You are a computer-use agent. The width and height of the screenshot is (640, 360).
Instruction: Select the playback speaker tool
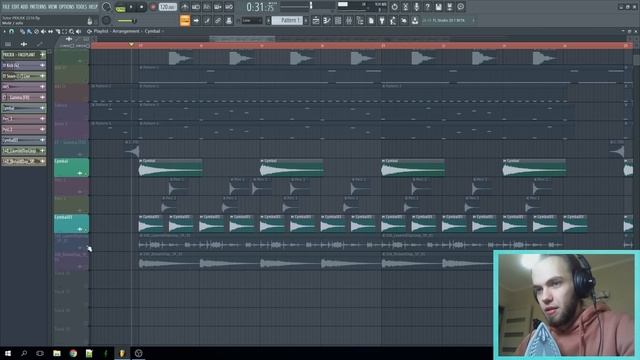pos(78,31)
